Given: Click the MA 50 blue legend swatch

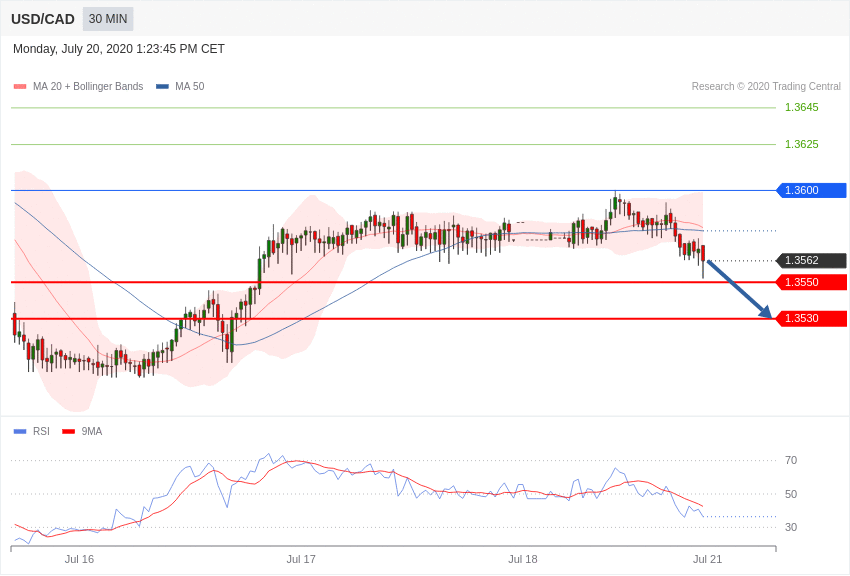Looking at the screenshot, I should pos(162,87).
